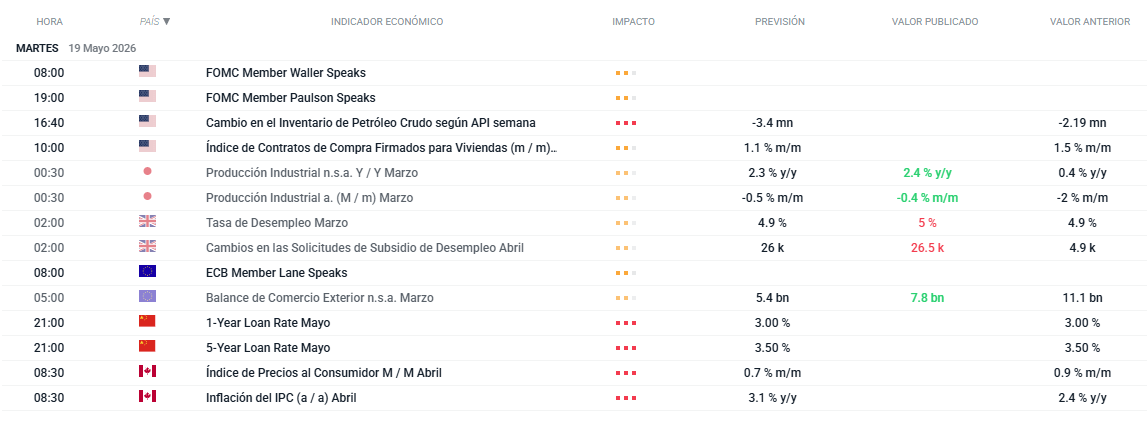Click the EU flag beside ECB Member Lane Speaks
1147x424 pixels.
point(147,271)
